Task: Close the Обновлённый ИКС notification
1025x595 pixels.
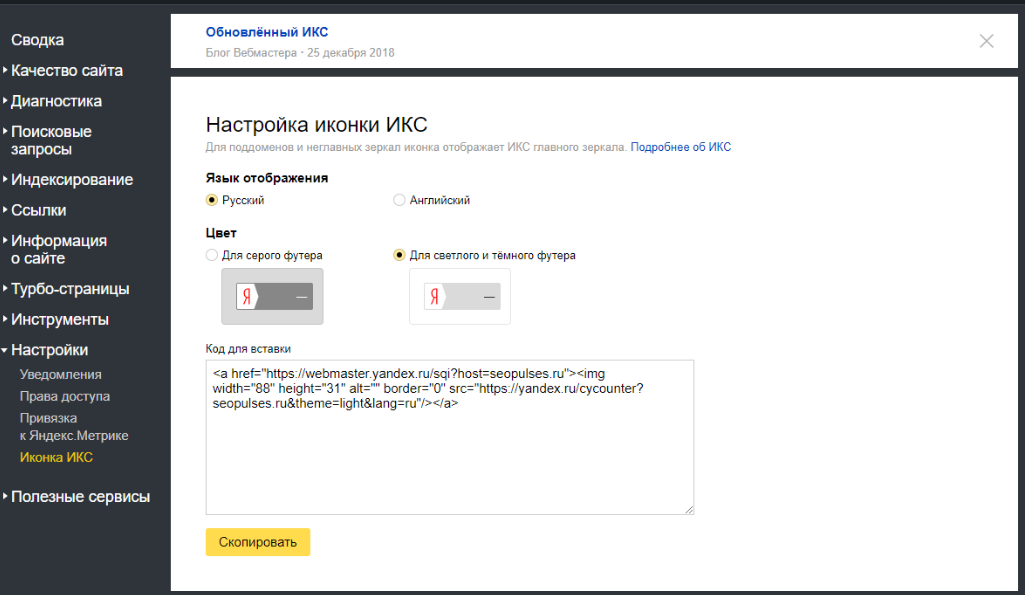Action: point(986,41)
